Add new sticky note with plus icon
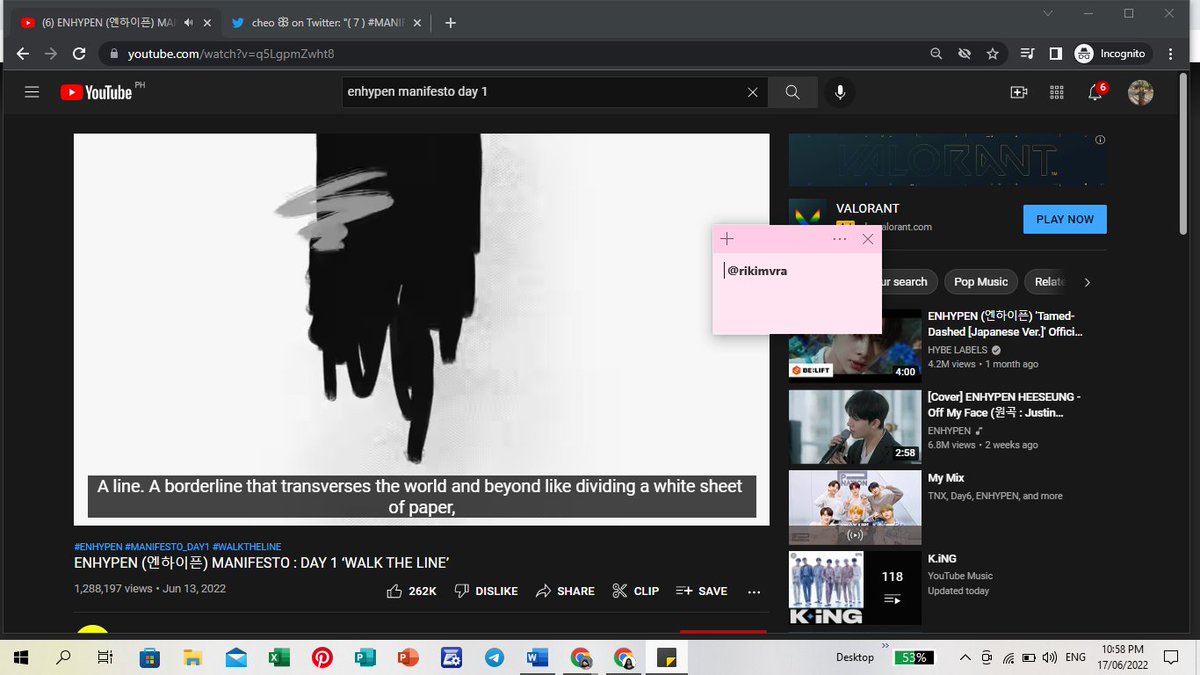The width and height of the screenshot is (1200, 675). tap(727, 239)
